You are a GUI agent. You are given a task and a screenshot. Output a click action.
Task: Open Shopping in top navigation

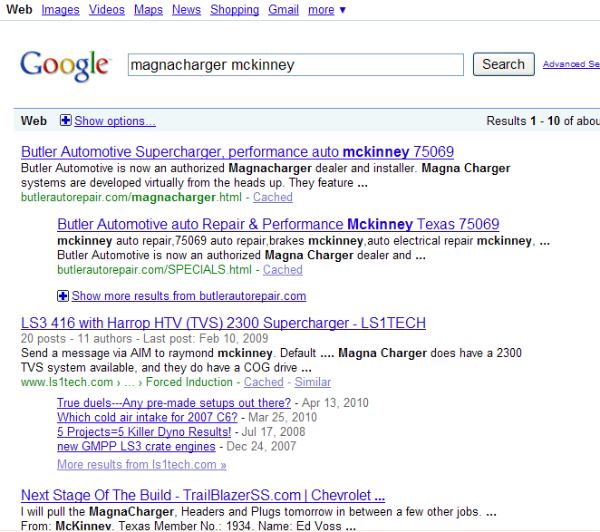[234, 10]
